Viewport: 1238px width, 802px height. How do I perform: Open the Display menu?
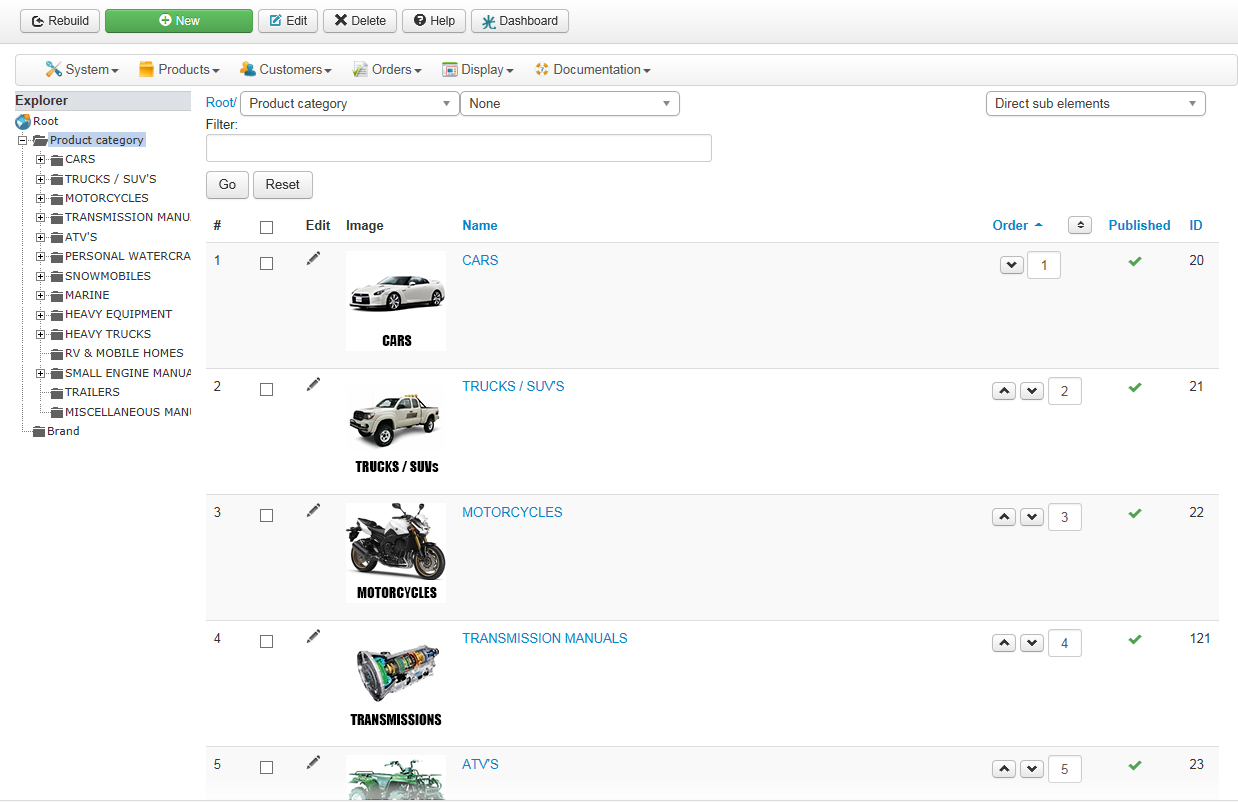tap(478, 70)
